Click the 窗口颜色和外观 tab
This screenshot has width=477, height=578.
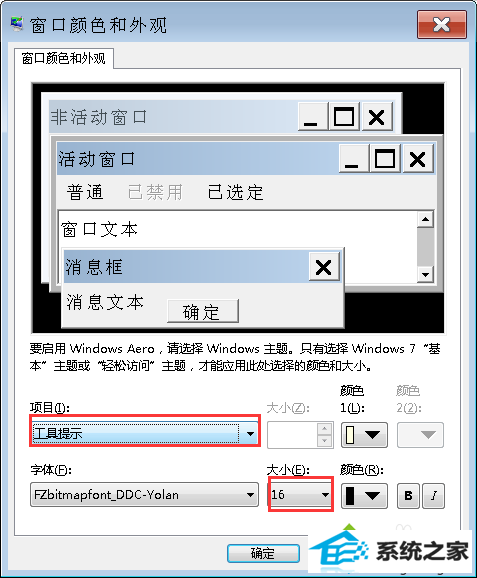click(63, 58)
